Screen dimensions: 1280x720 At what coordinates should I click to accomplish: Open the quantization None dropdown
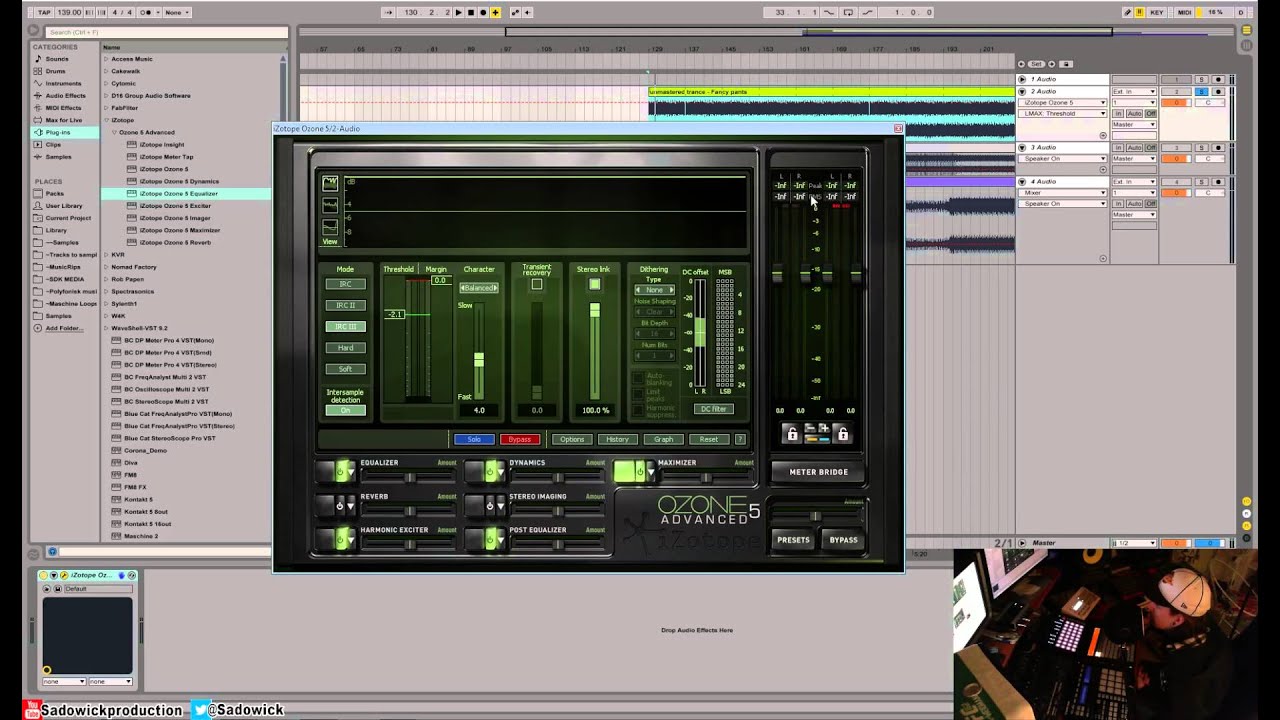(176, 12)
